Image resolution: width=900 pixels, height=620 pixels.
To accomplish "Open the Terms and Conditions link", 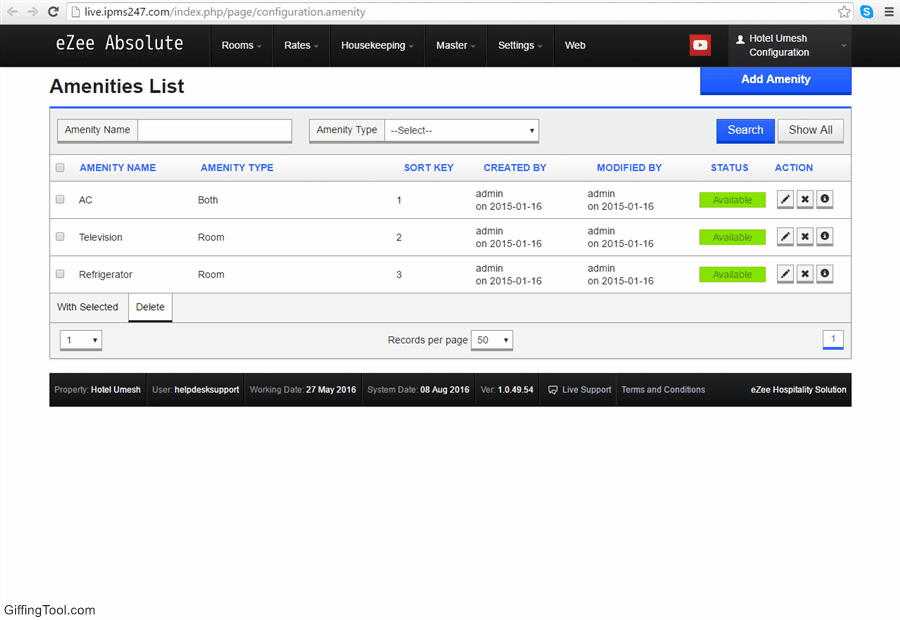I will coord(663,390).
